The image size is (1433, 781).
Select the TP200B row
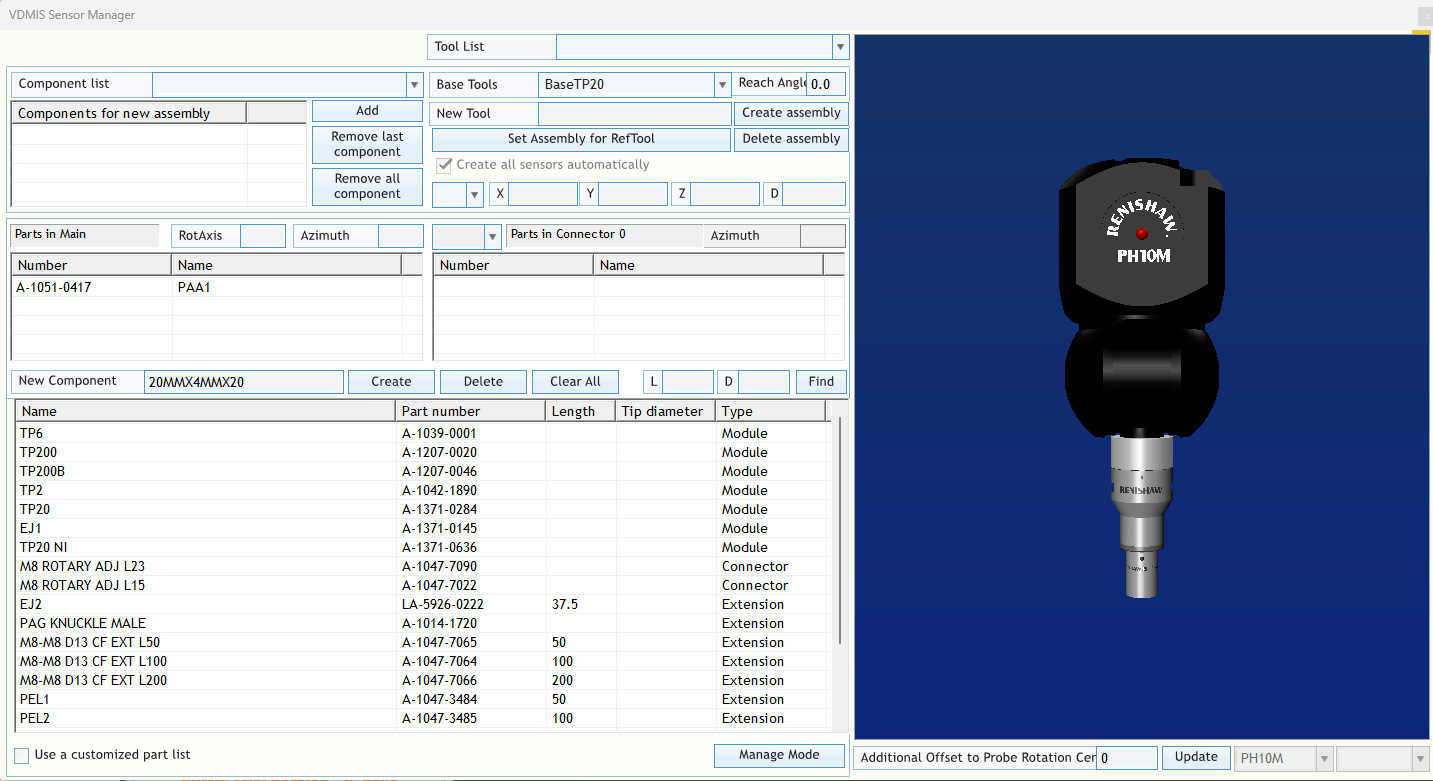tap(423, 471)
